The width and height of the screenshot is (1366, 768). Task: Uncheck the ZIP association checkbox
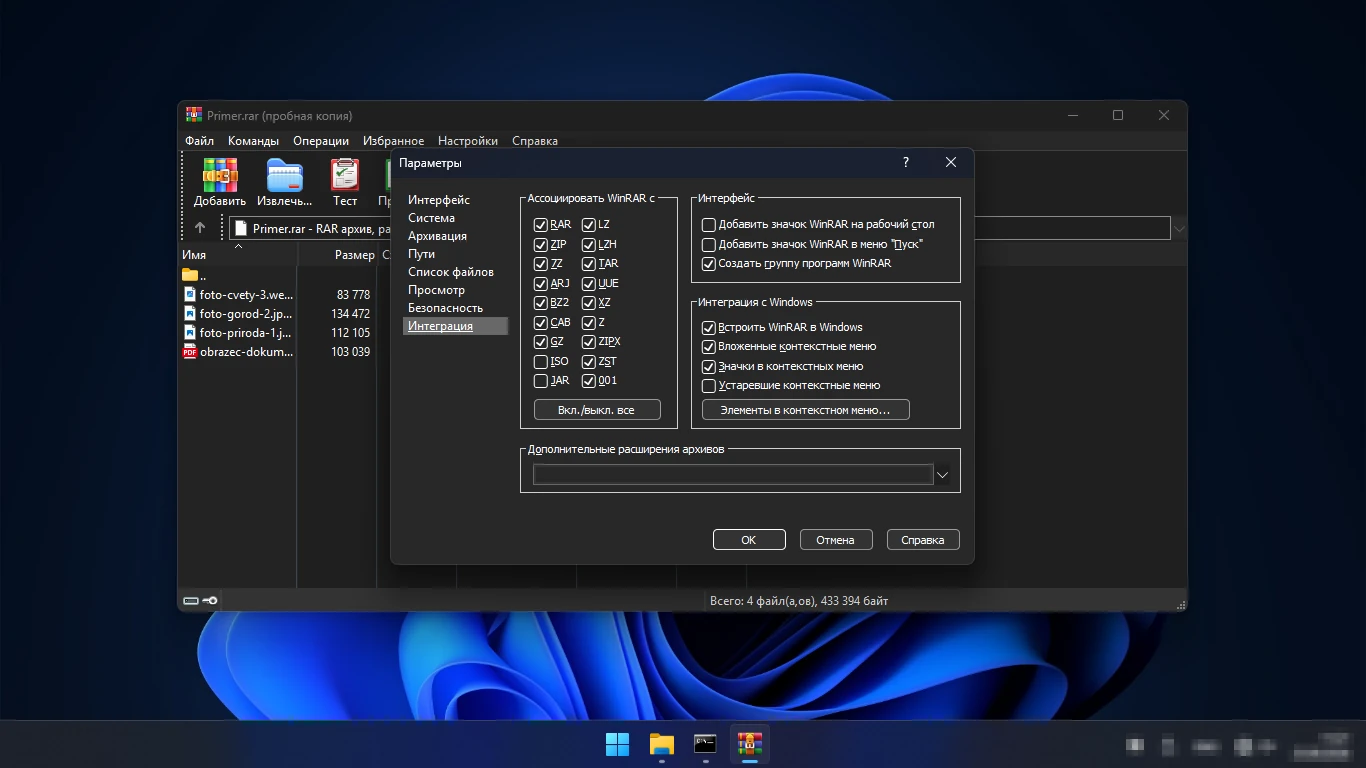click(541, 244)
